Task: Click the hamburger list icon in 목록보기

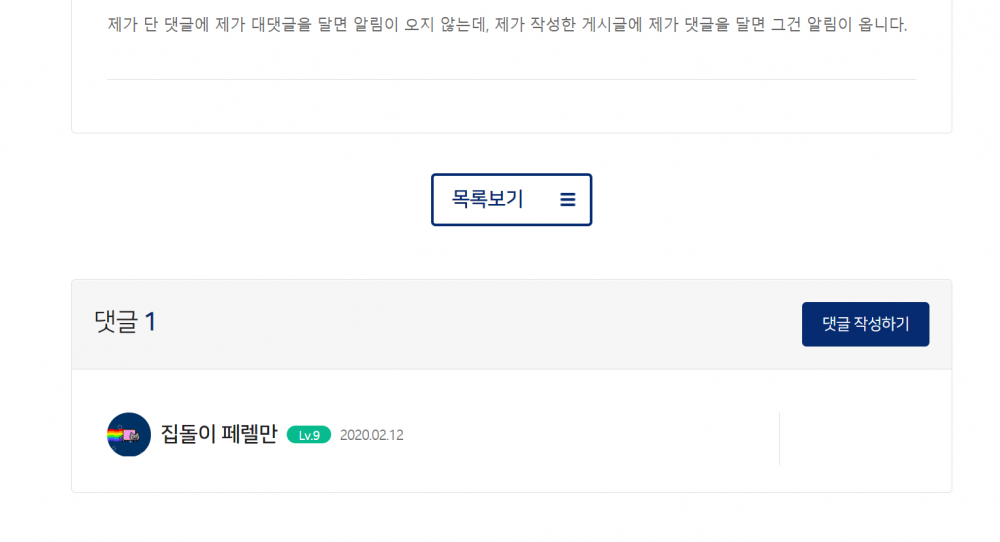Action: pos(568,200)
